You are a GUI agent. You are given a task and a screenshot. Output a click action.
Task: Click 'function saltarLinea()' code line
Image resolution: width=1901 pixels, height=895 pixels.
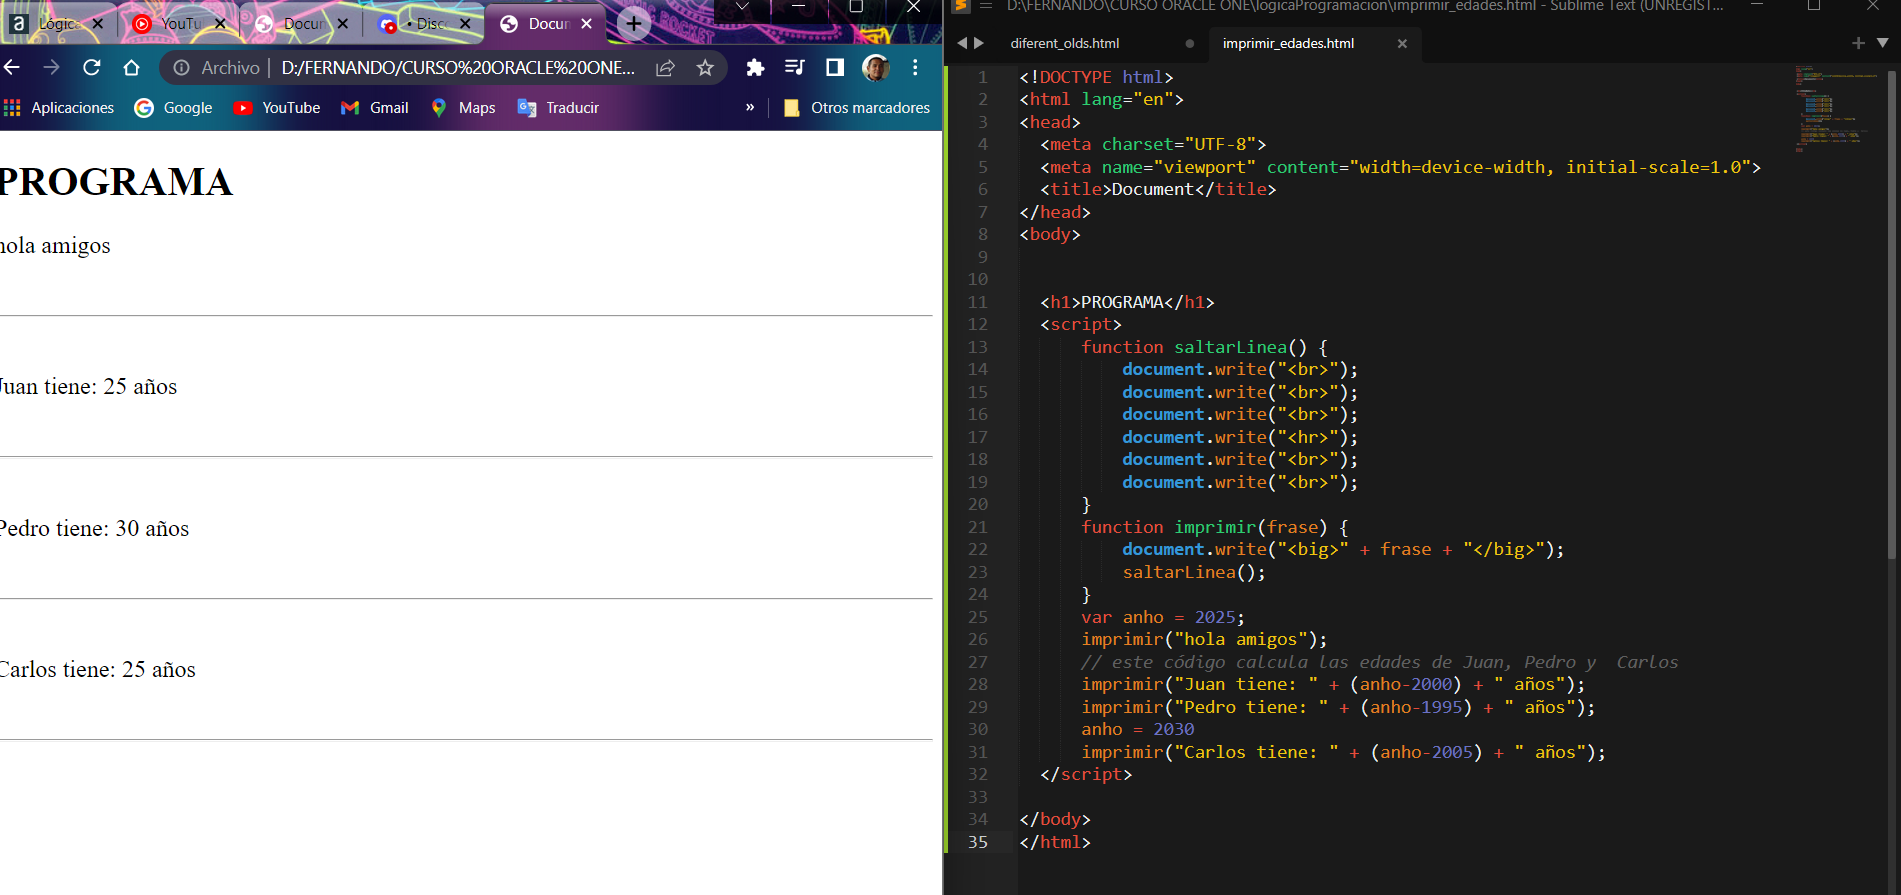point(1204,347)
